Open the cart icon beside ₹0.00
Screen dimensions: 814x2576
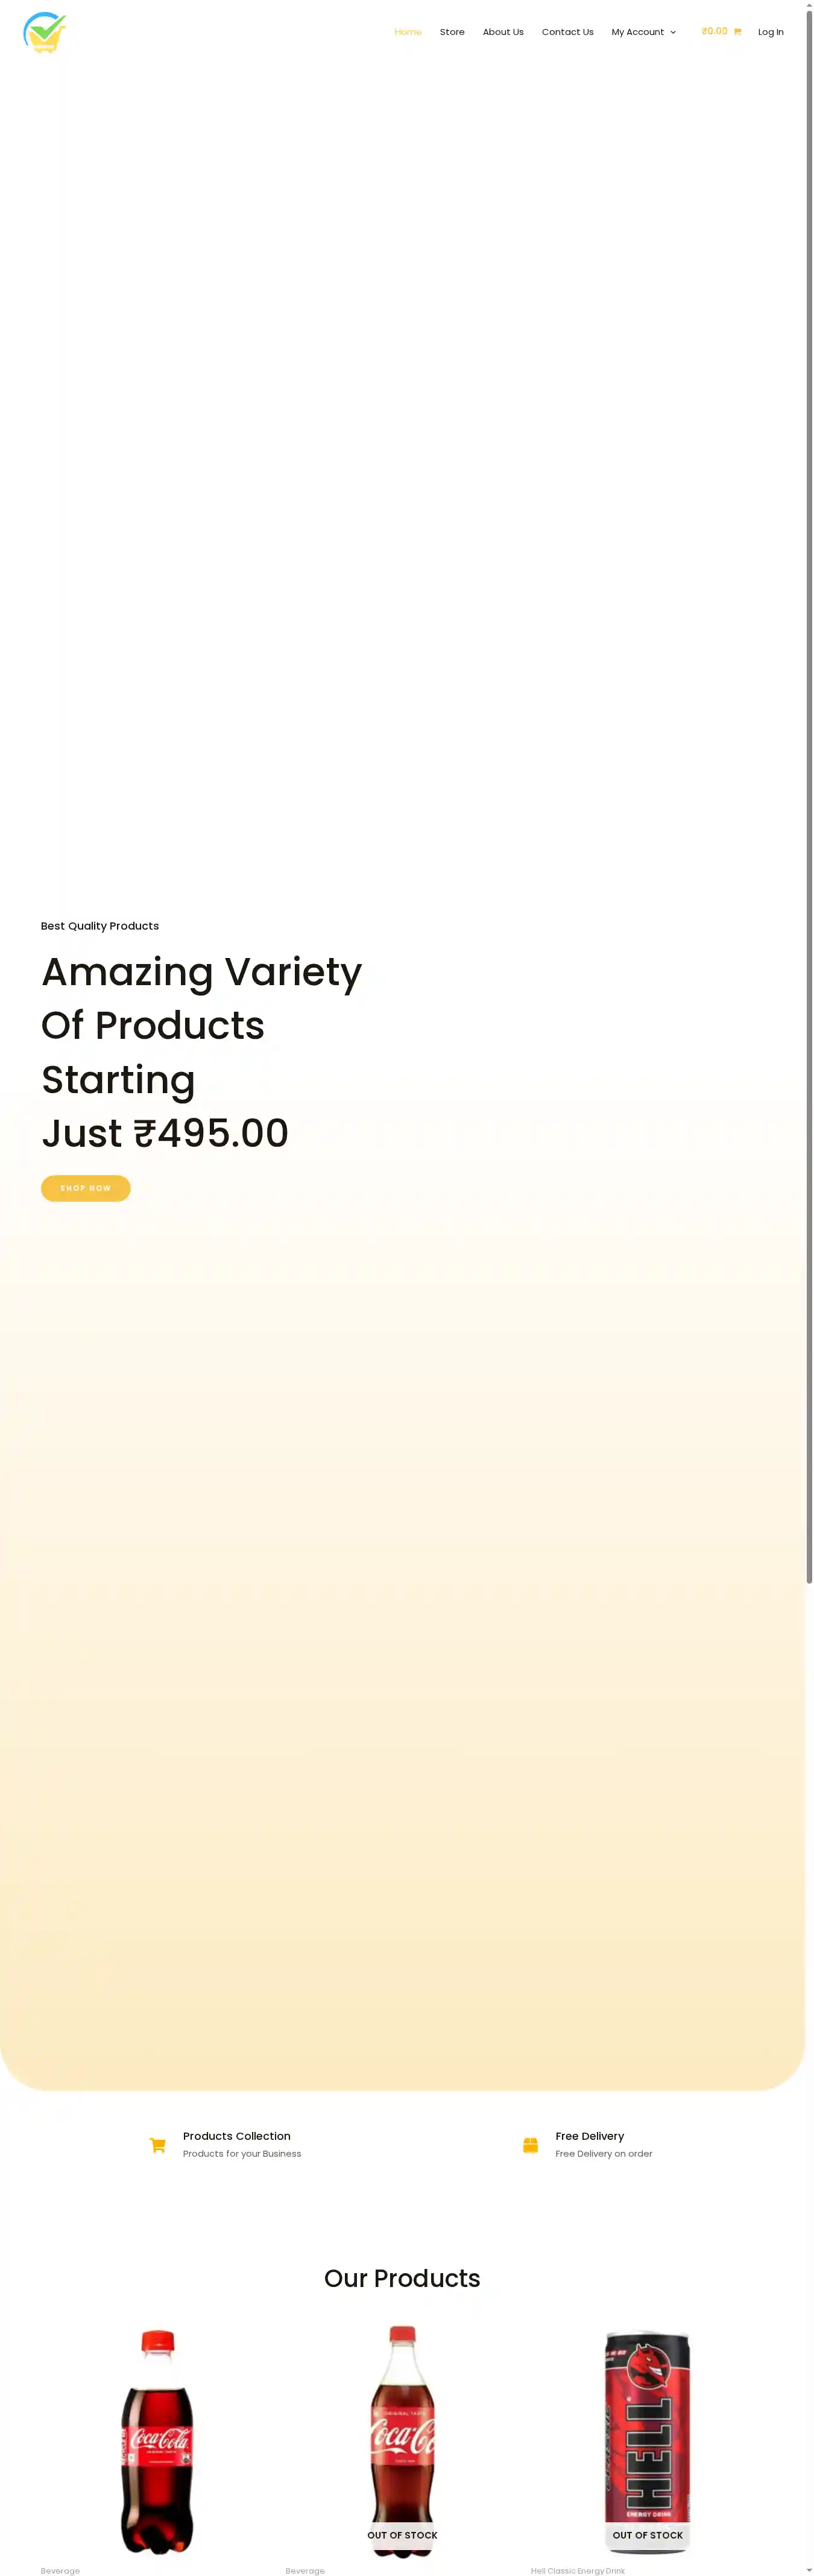737,32
